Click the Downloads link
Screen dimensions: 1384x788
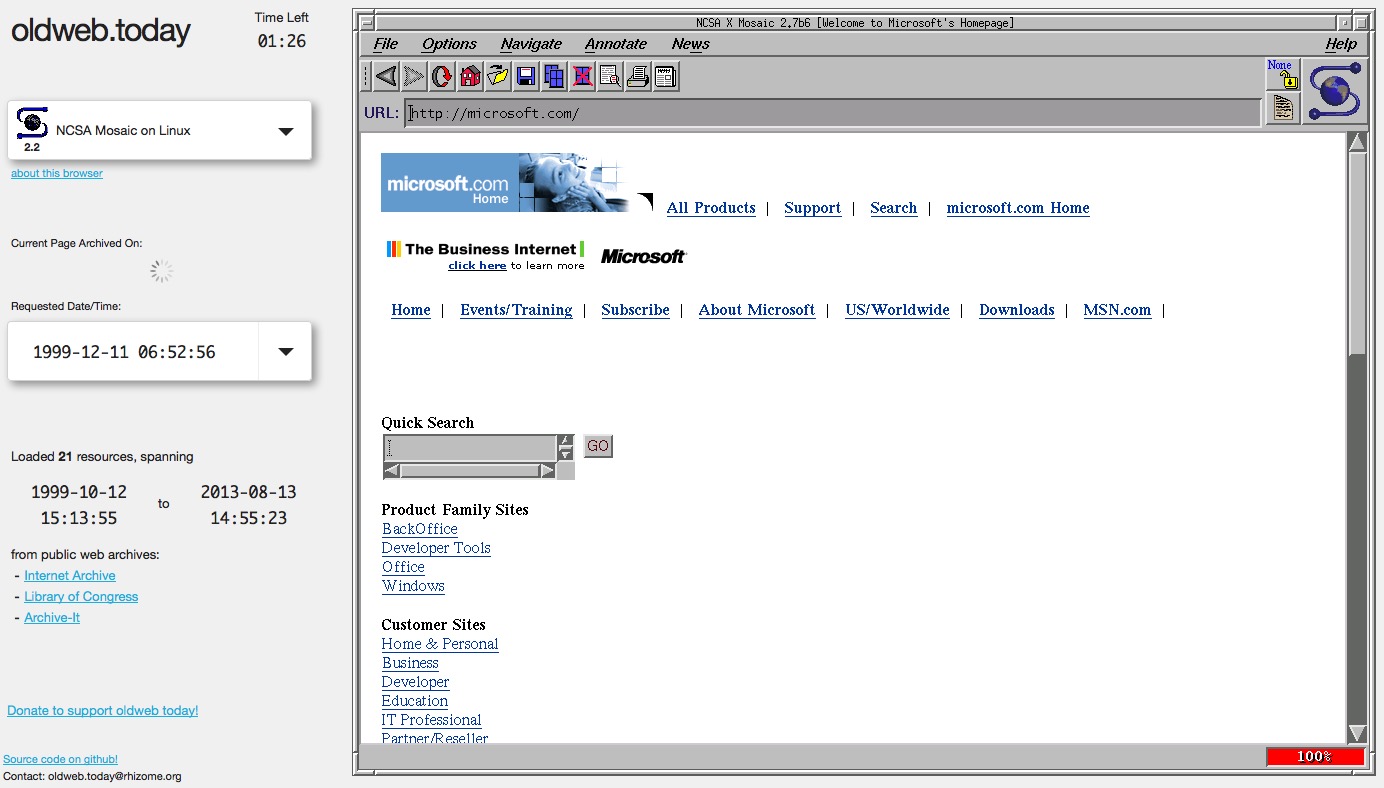point(1017,310)
